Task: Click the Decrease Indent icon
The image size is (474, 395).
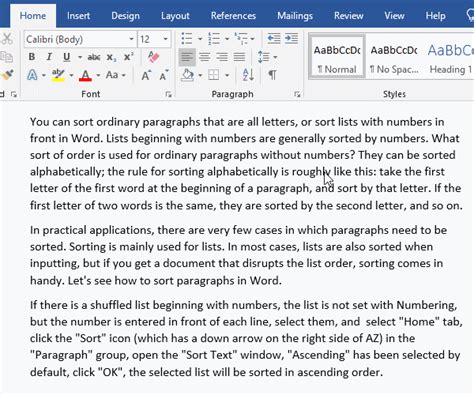Action: click(x=274, y=39)
